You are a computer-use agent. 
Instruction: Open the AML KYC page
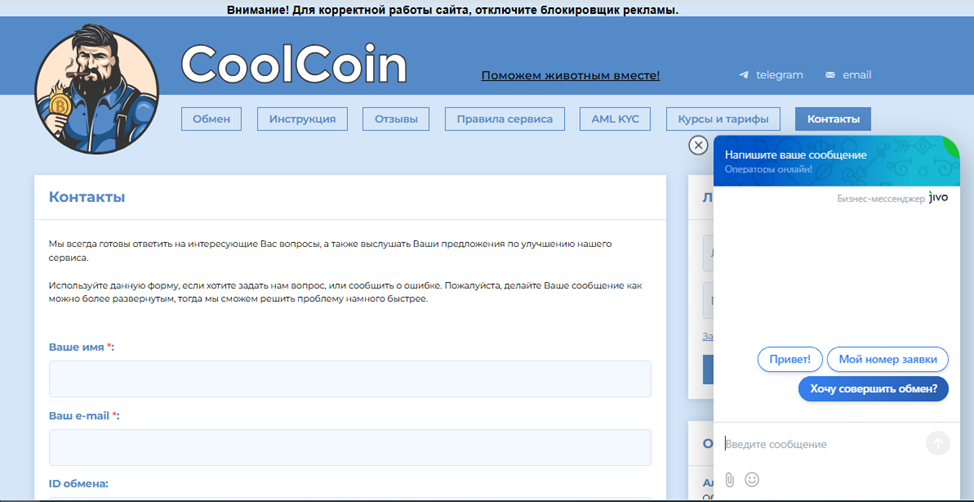(x=615, y=119)
